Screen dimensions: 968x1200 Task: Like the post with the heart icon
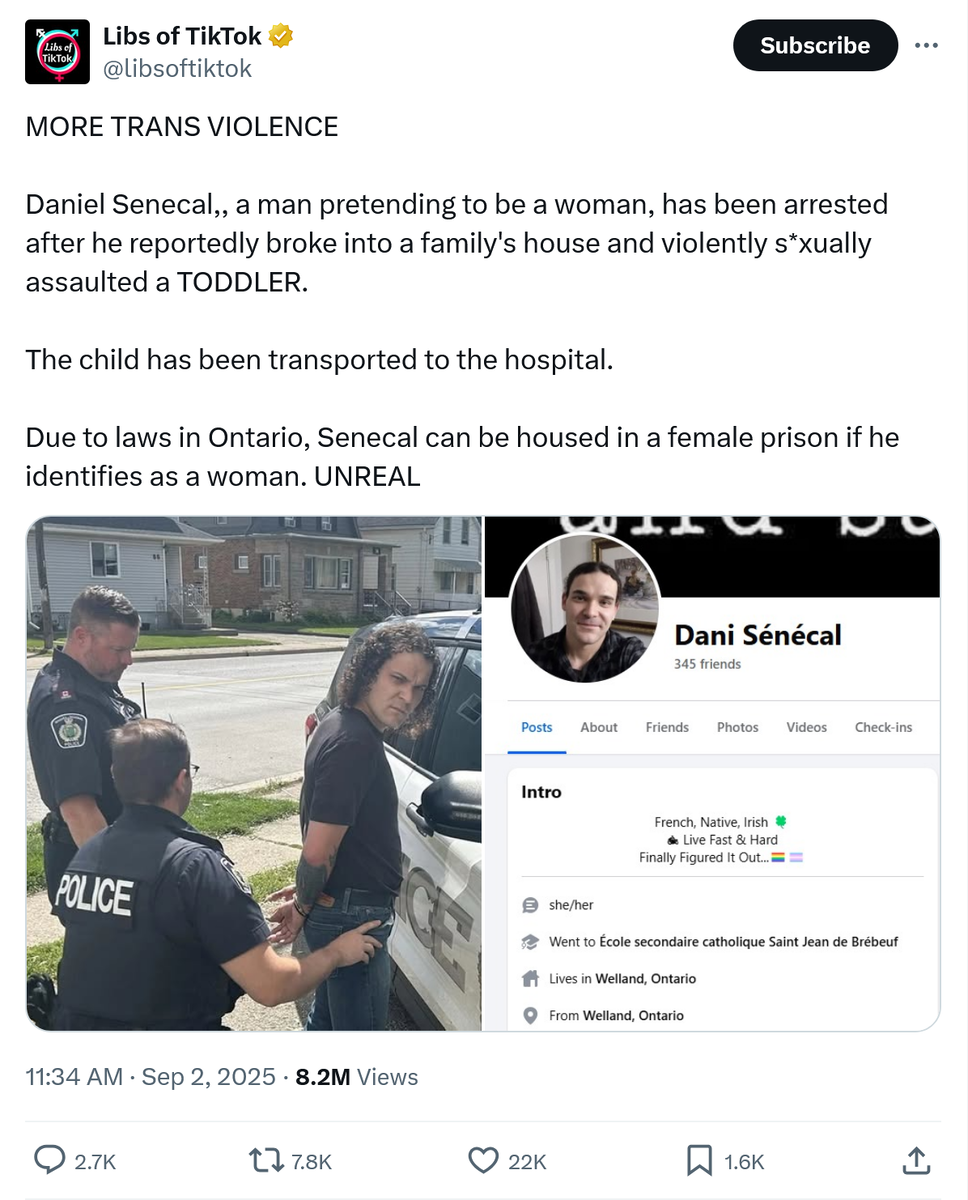tap(484, 1160)
